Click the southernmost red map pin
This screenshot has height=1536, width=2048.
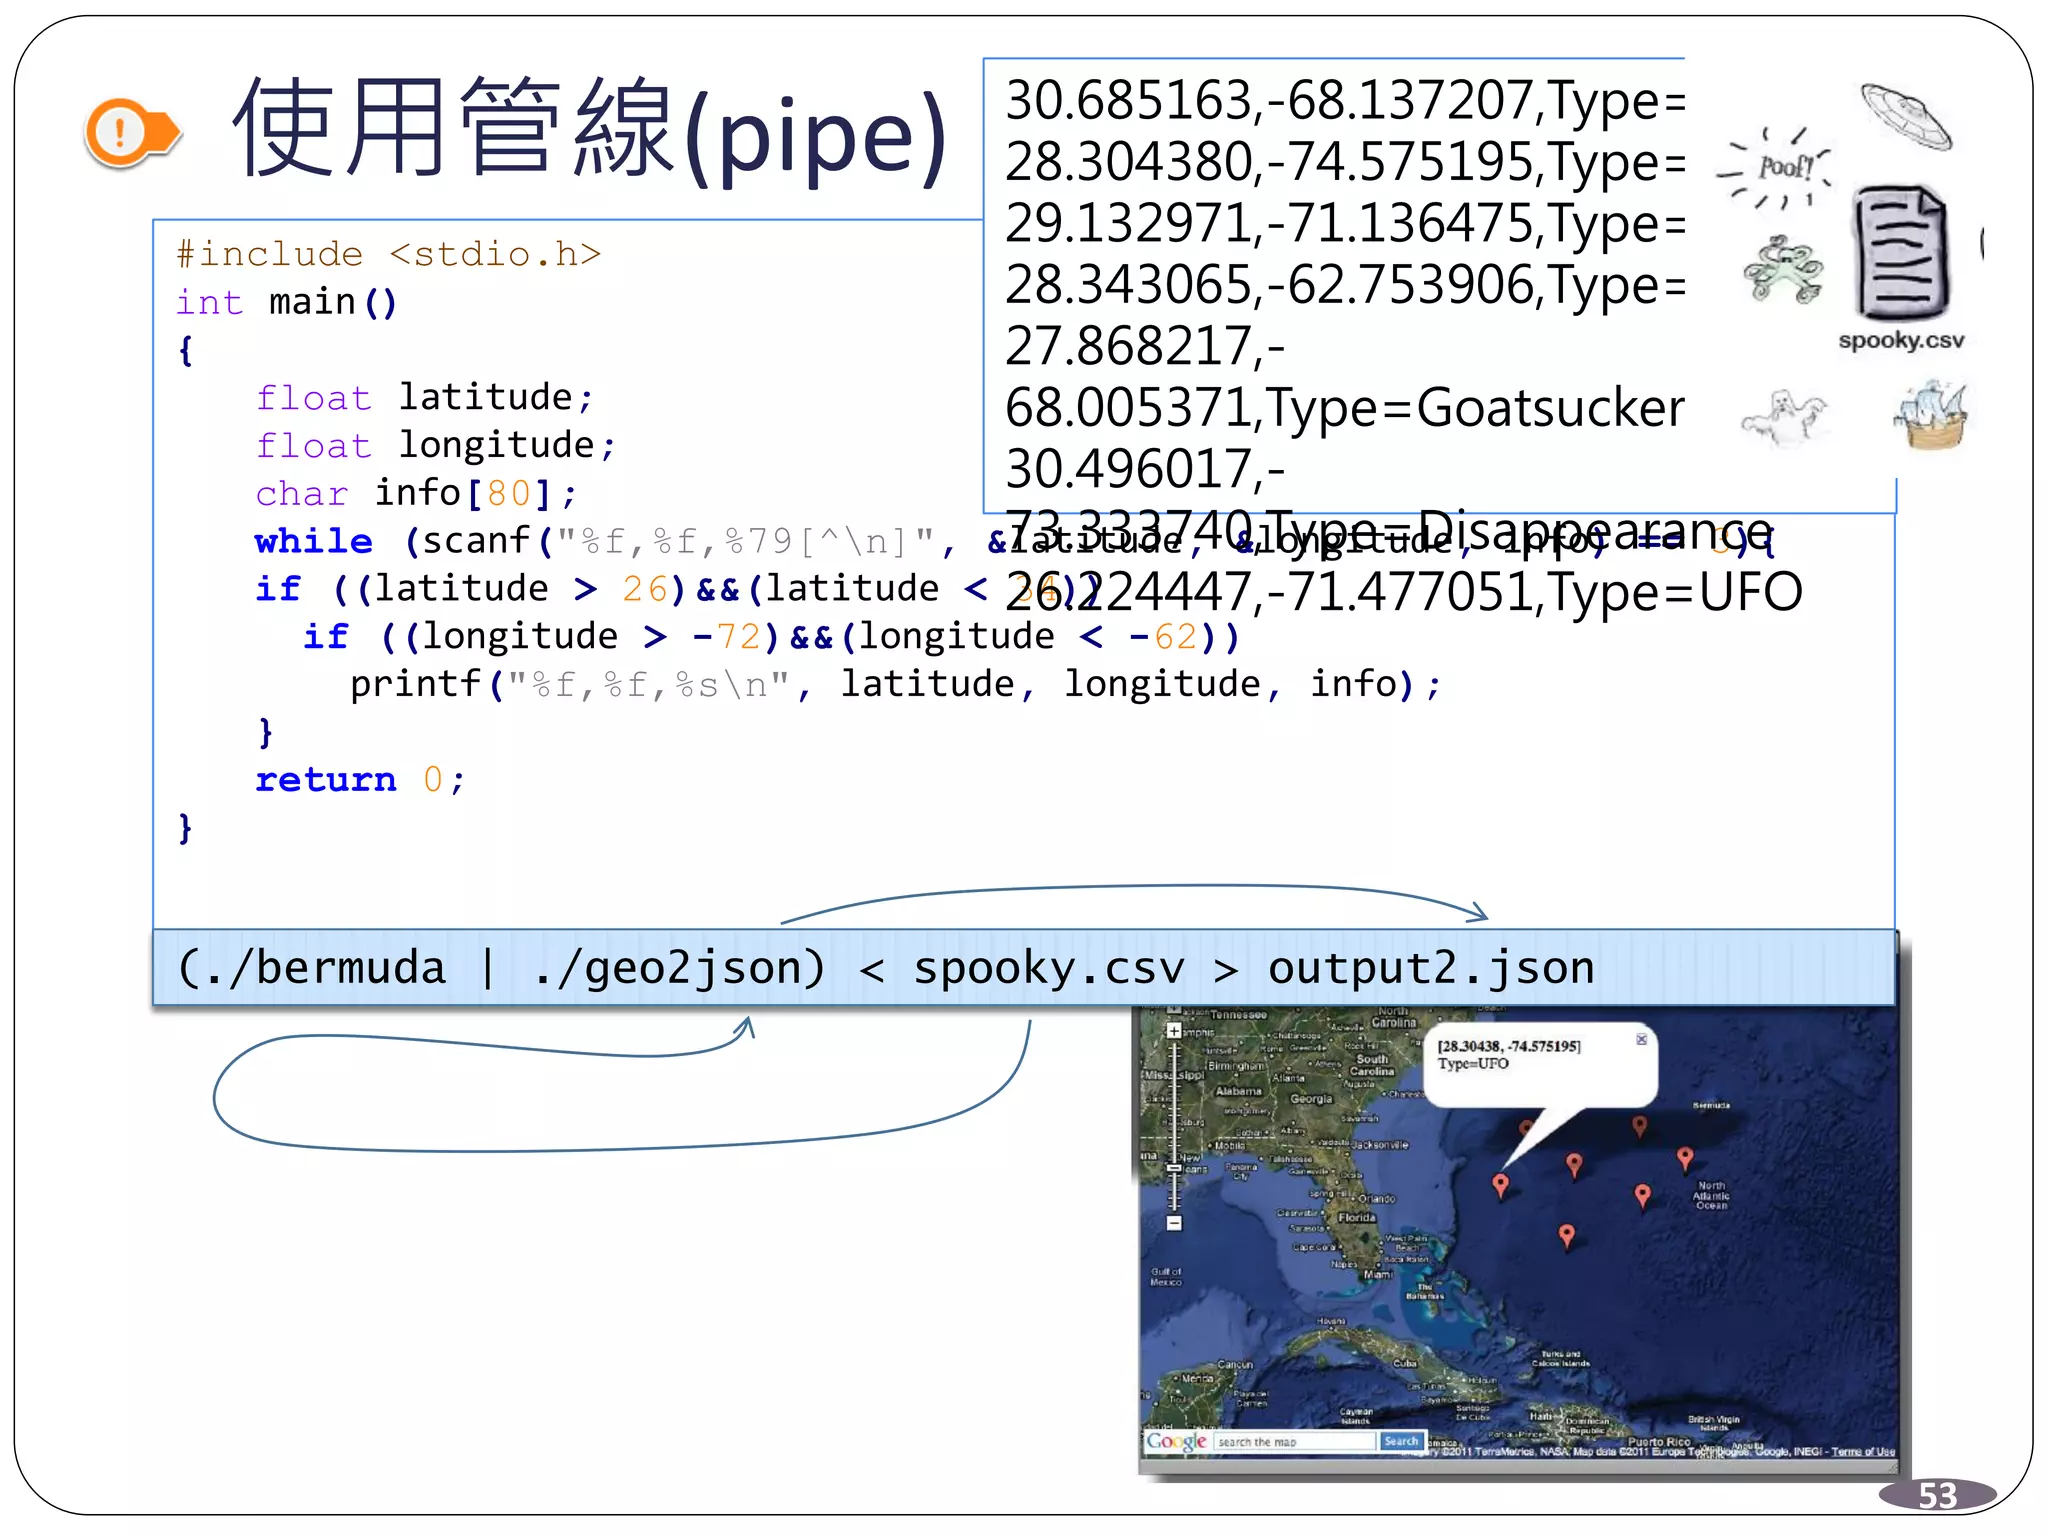click(x=1567, y=1236)
